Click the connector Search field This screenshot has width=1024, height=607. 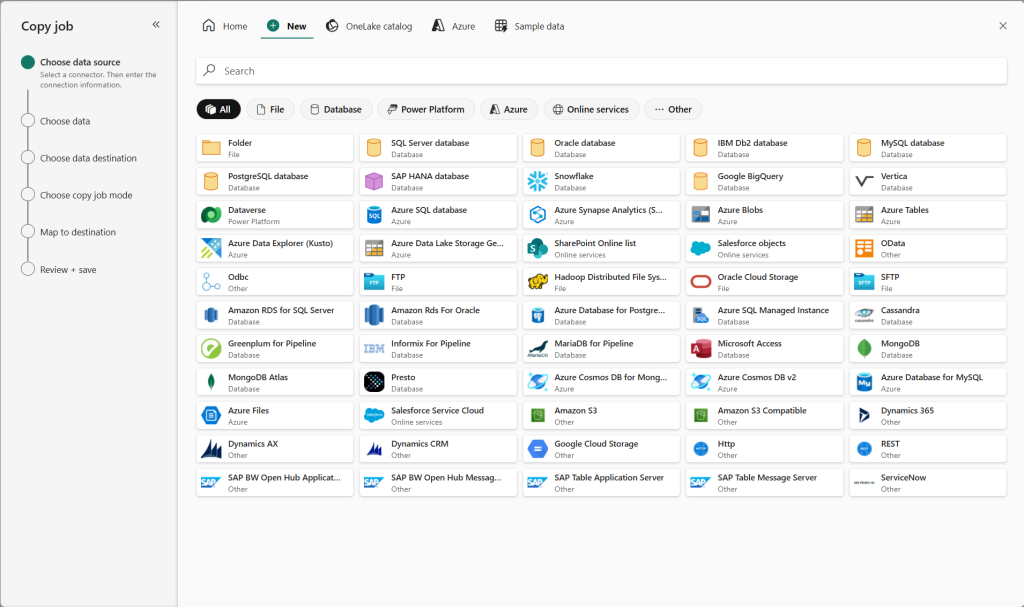[600, 71]
